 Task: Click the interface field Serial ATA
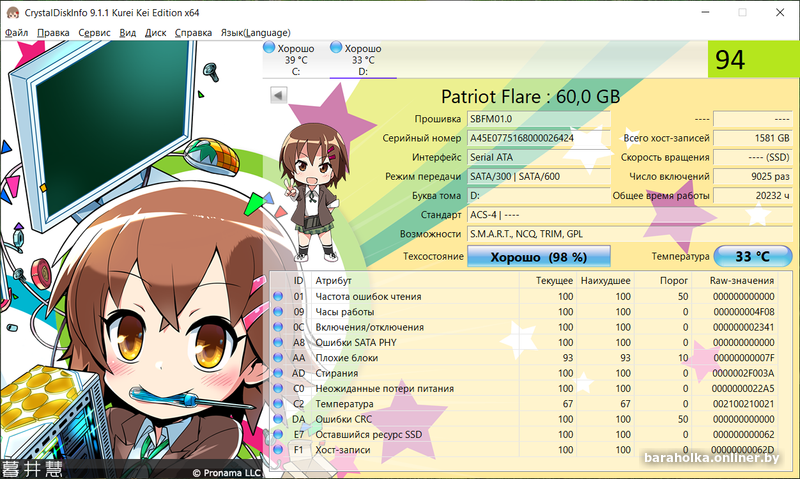pos(539,157)
